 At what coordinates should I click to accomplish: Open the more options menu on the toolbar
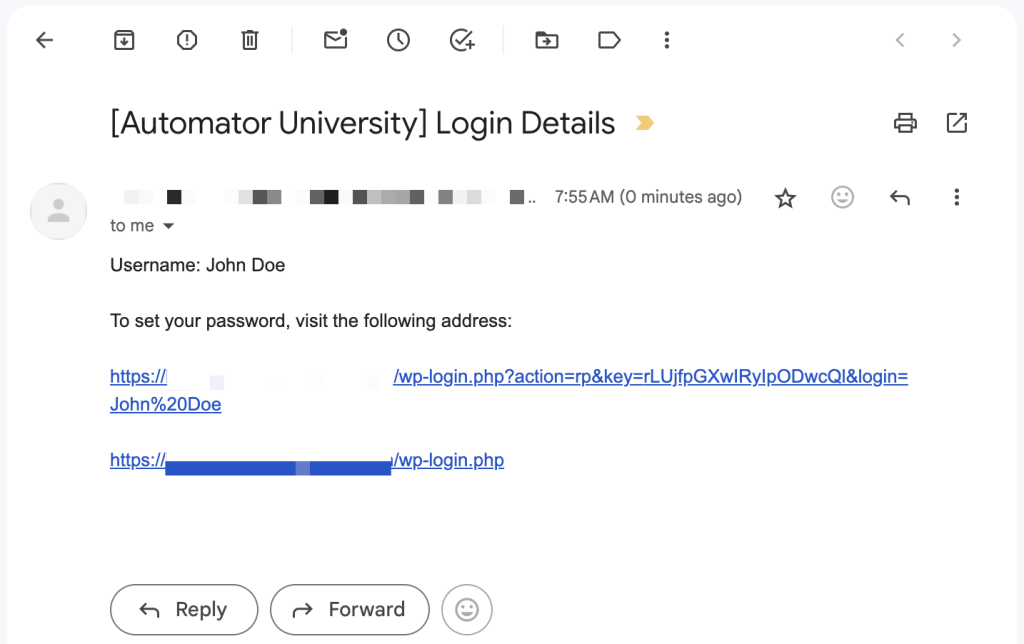point(667,40)
